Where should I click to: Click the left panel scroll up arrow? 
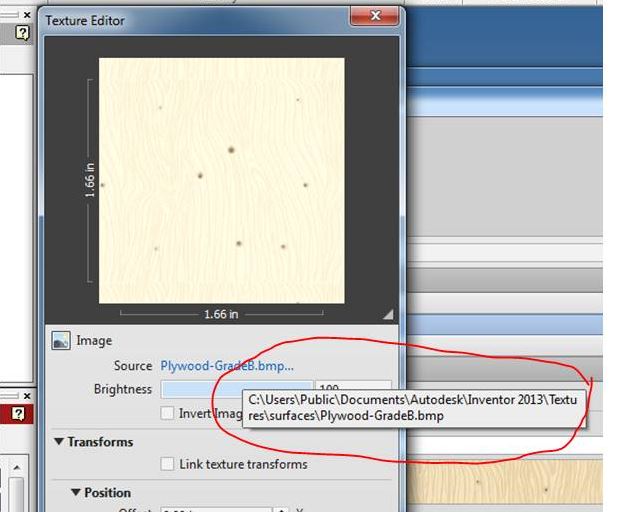tap(17, 468)
